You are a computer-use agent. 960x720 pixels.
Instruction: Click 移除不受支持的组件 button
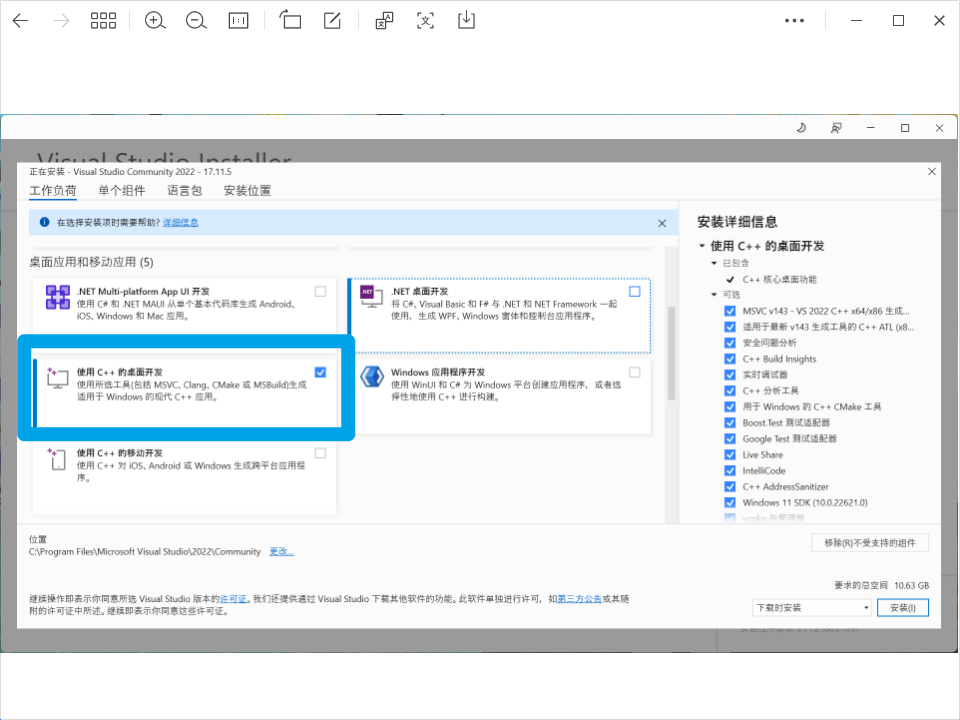coord(870,543)
